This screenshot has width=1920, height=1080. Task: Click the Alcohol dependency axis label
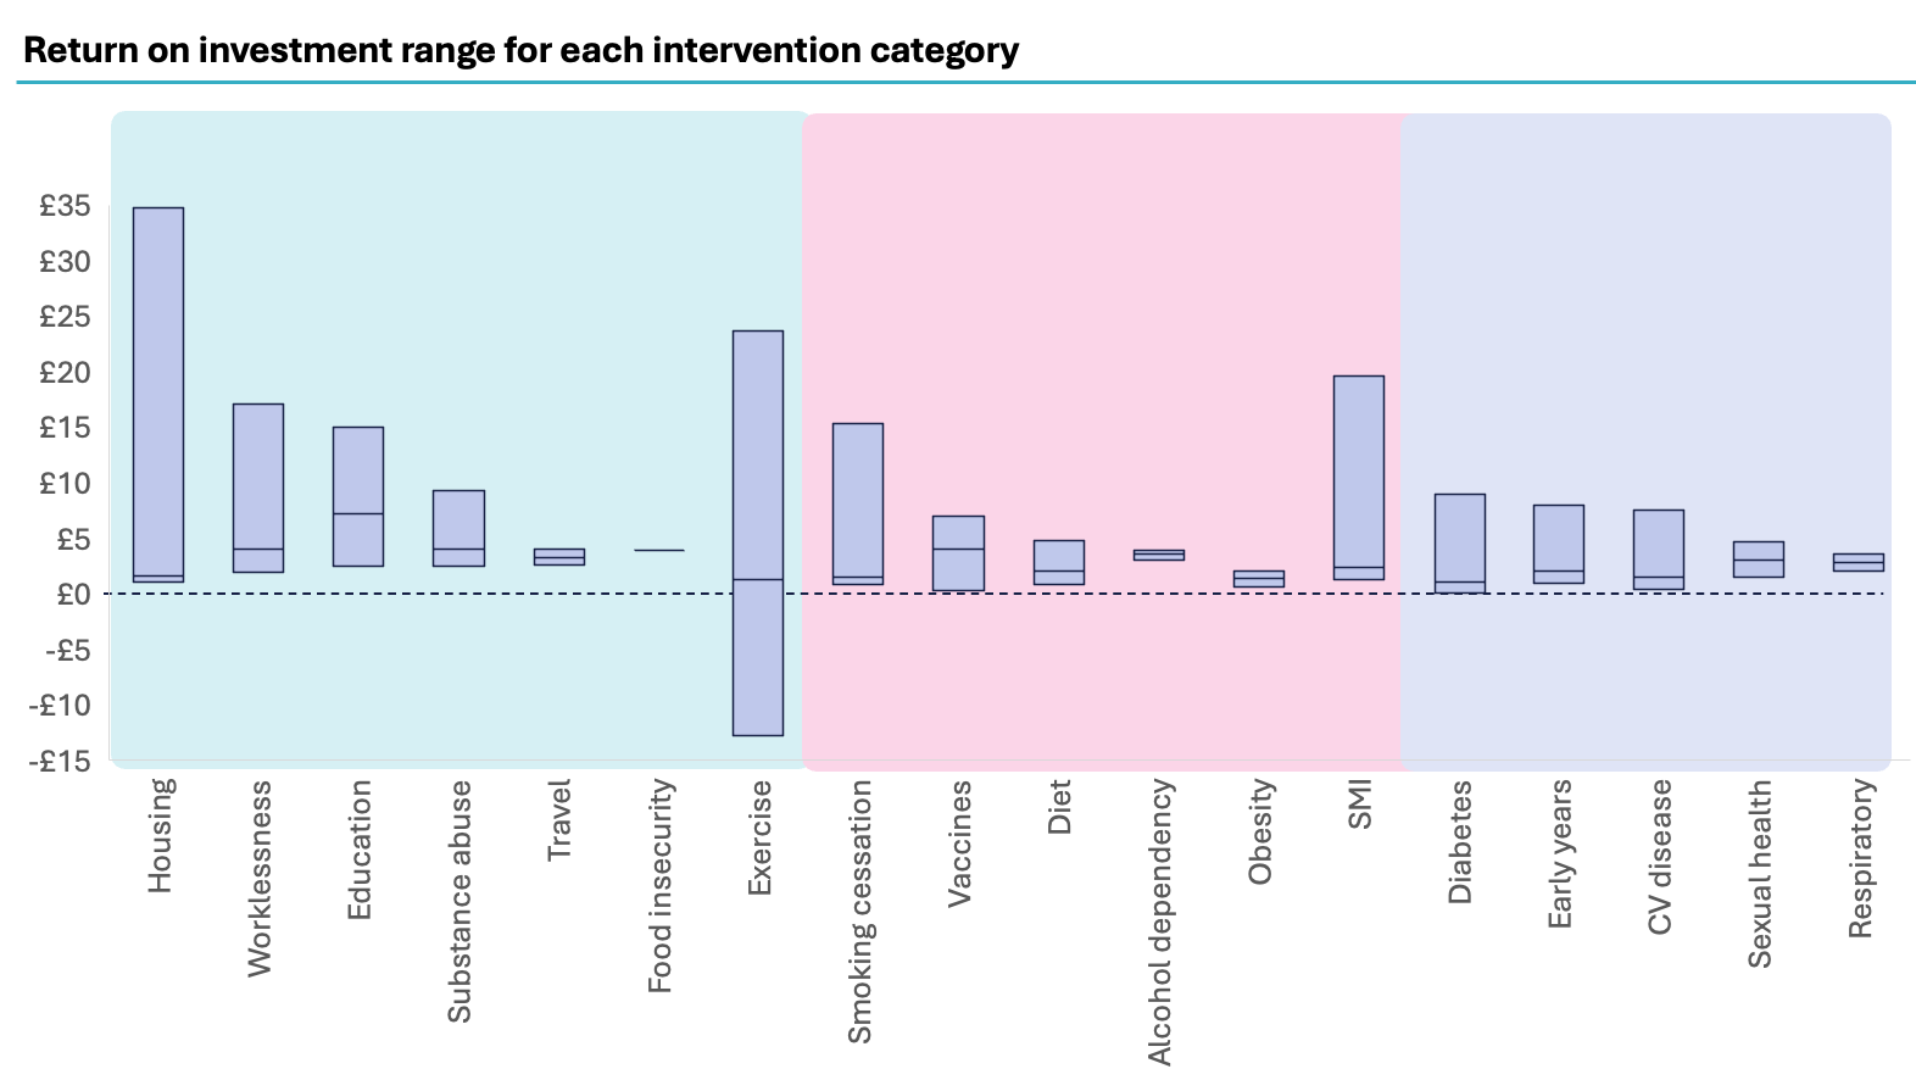(1160, 922)
